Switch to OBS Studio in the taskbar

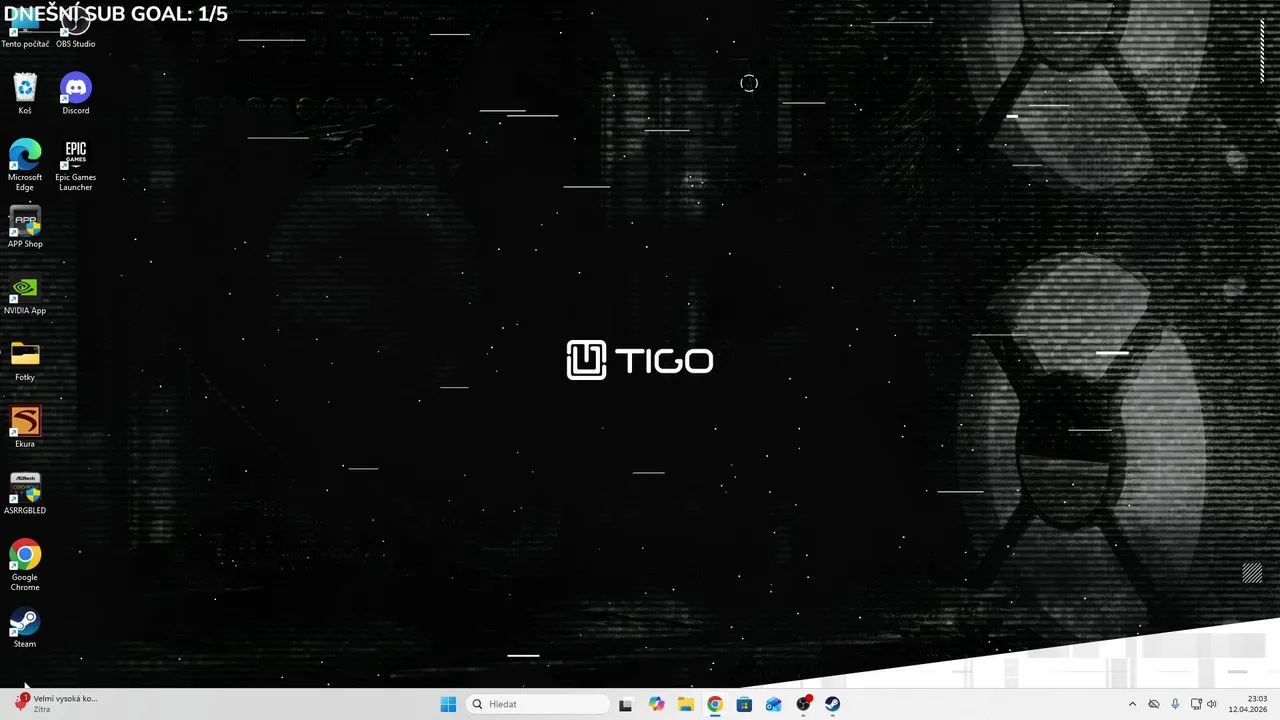[803, 704]
